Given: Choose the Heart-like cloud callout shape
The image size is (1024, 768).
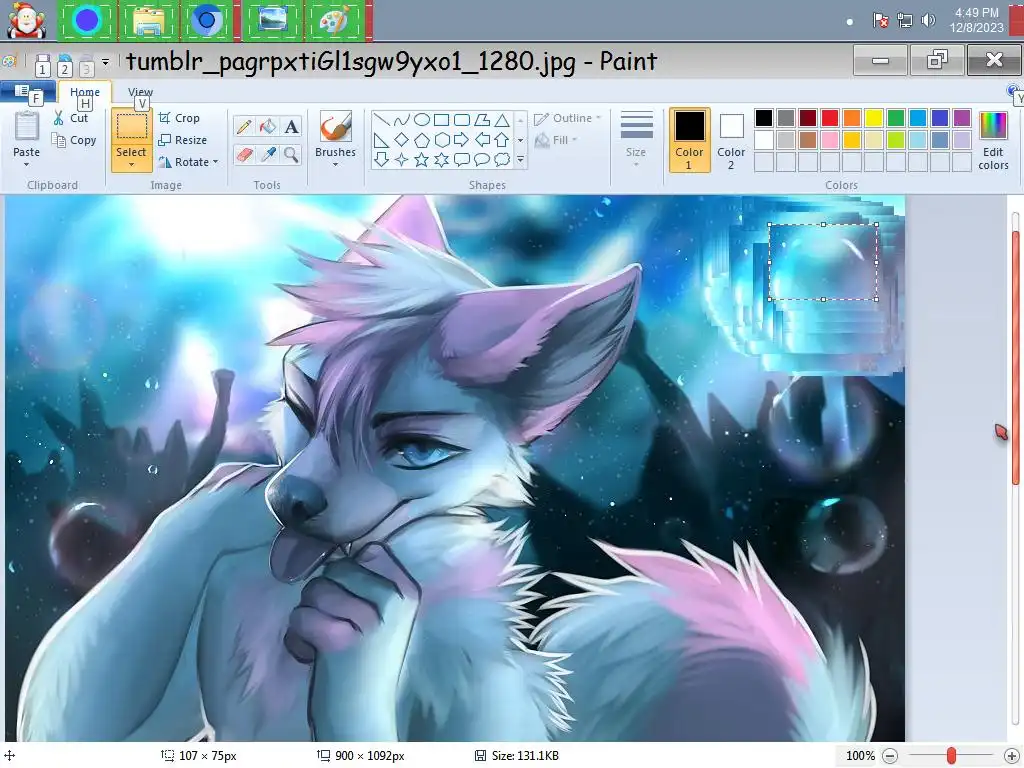Looking at the screenshot, I should pos(502,159).
